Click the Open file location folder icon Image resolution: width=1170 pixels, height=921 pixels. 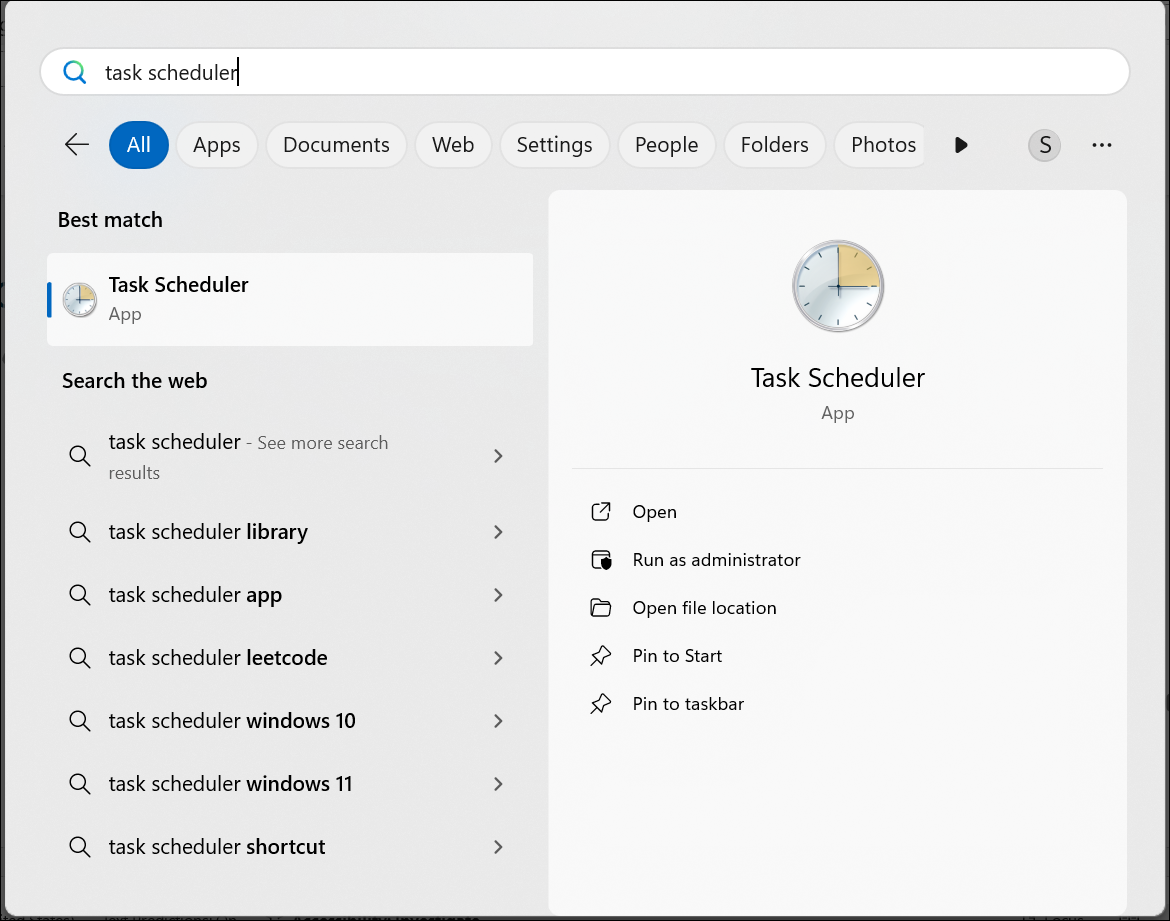point(601,608)
